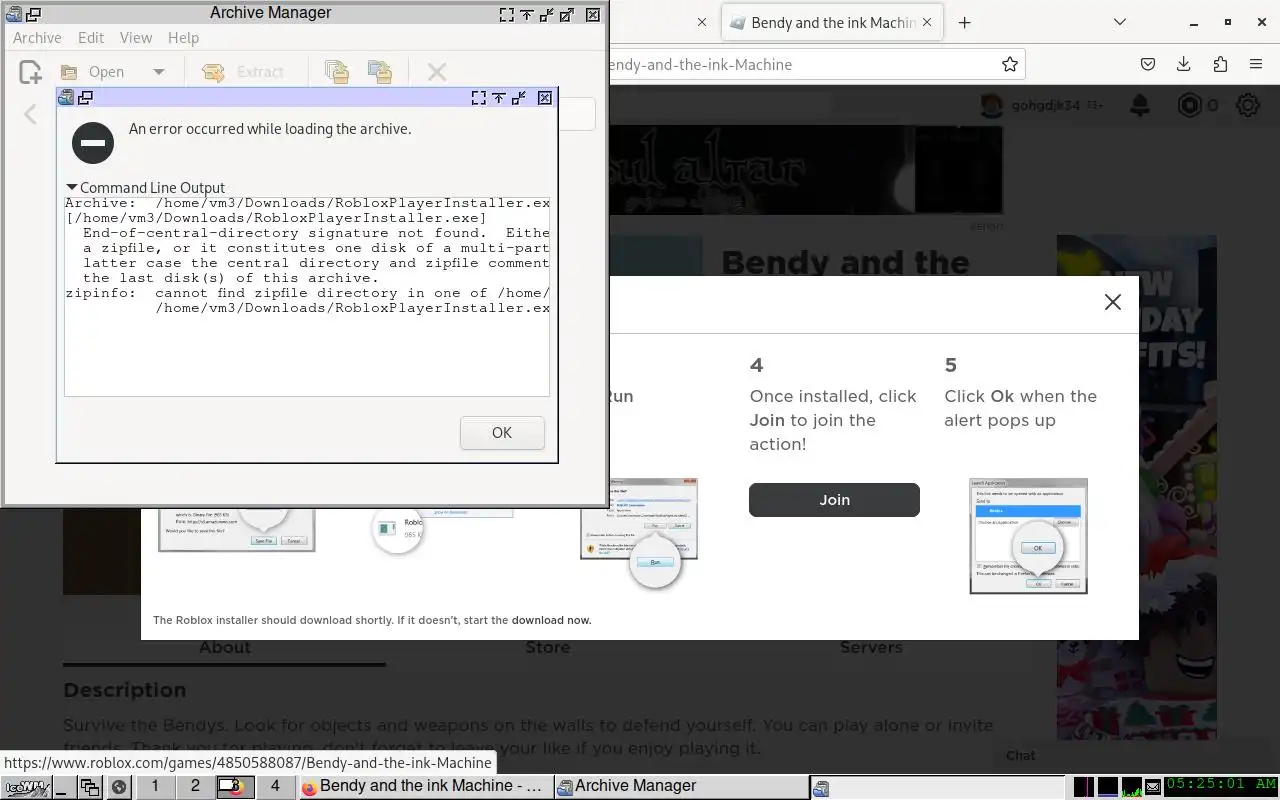Click the Archive Manager window menu icon
Screen dimensions: 1280x800
13,14
